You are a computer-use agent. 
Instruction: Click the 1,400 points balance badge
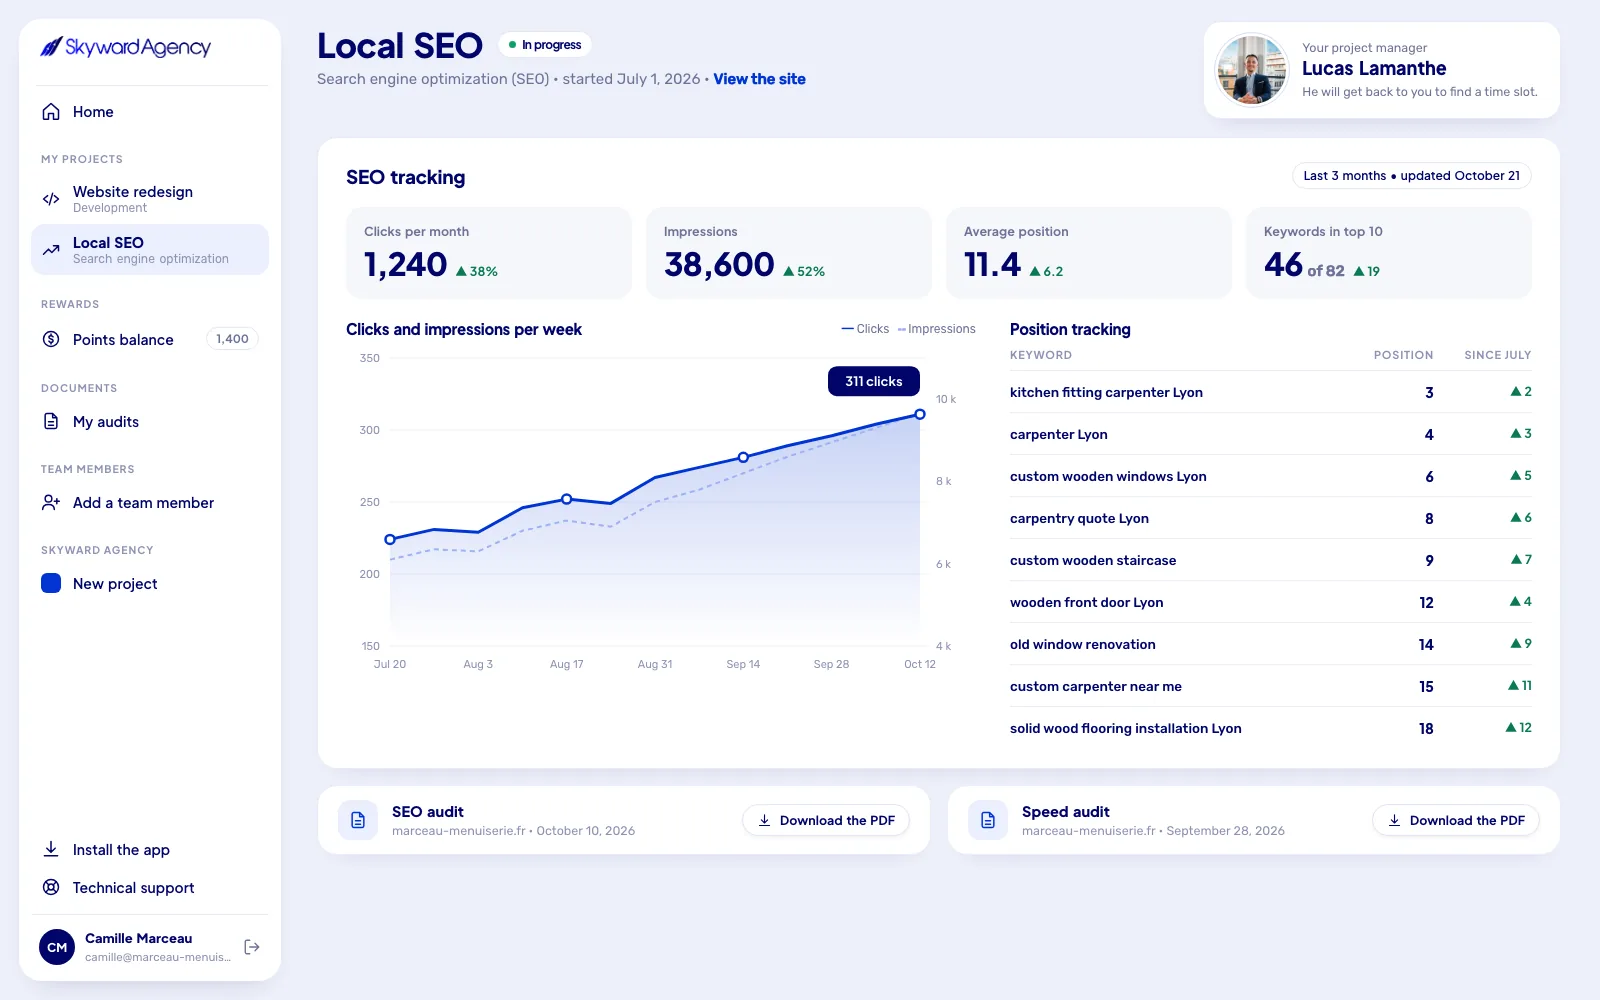coord(232,339)
